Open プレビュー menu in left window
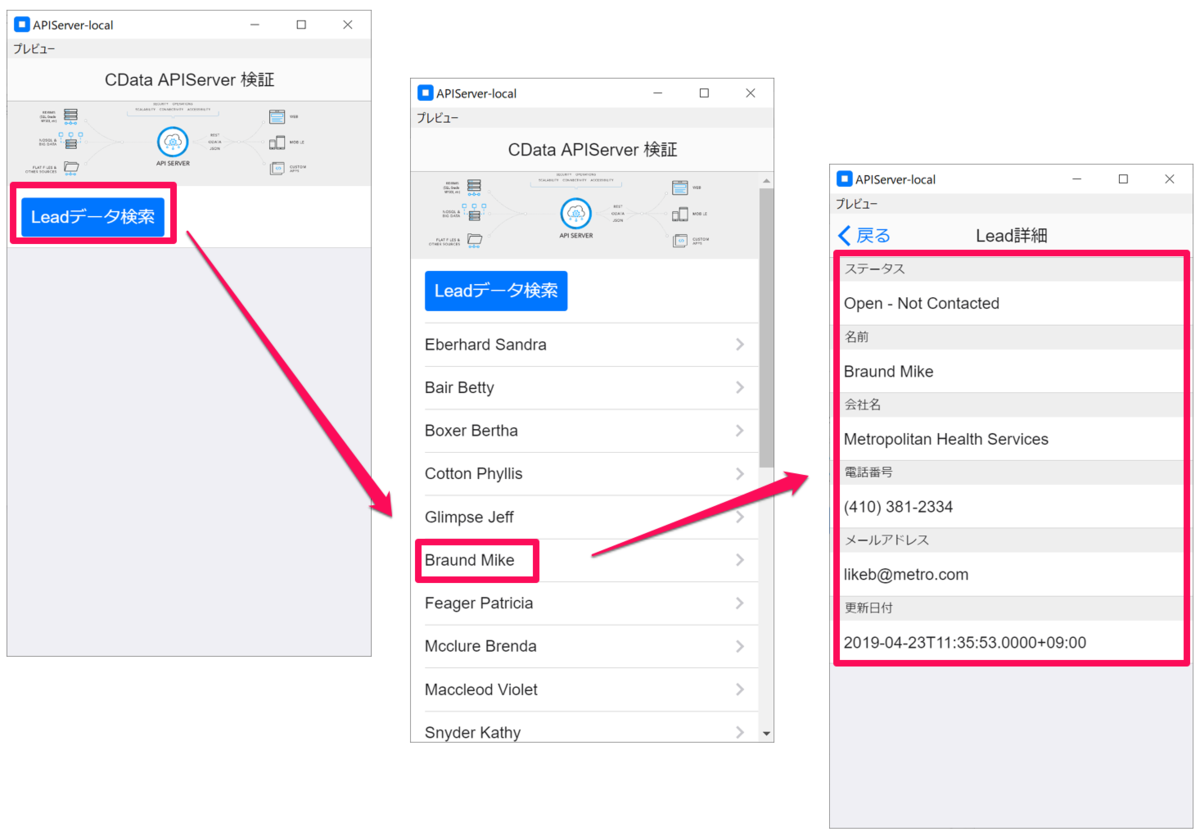This screenshot has height=836, width=1200. click(x=34, y=48)
